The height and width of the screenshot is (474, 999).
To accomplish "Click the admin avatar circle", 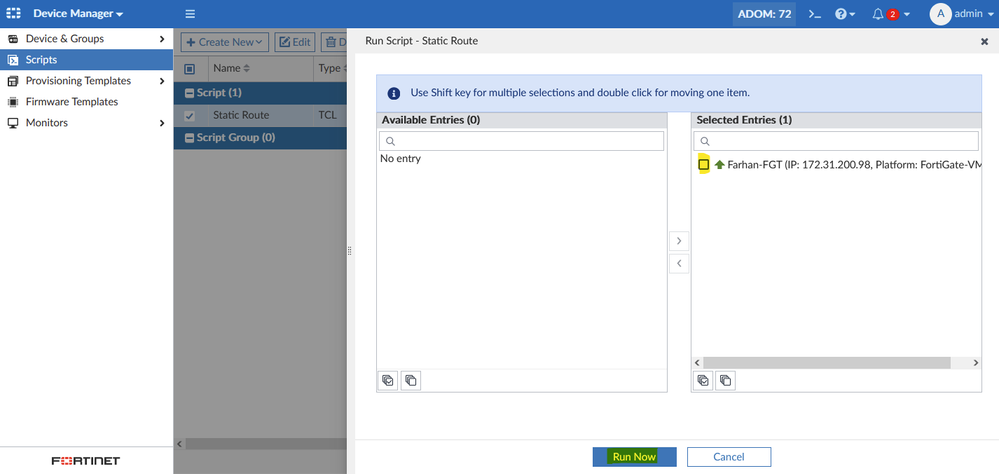I will tap(940, 13).
